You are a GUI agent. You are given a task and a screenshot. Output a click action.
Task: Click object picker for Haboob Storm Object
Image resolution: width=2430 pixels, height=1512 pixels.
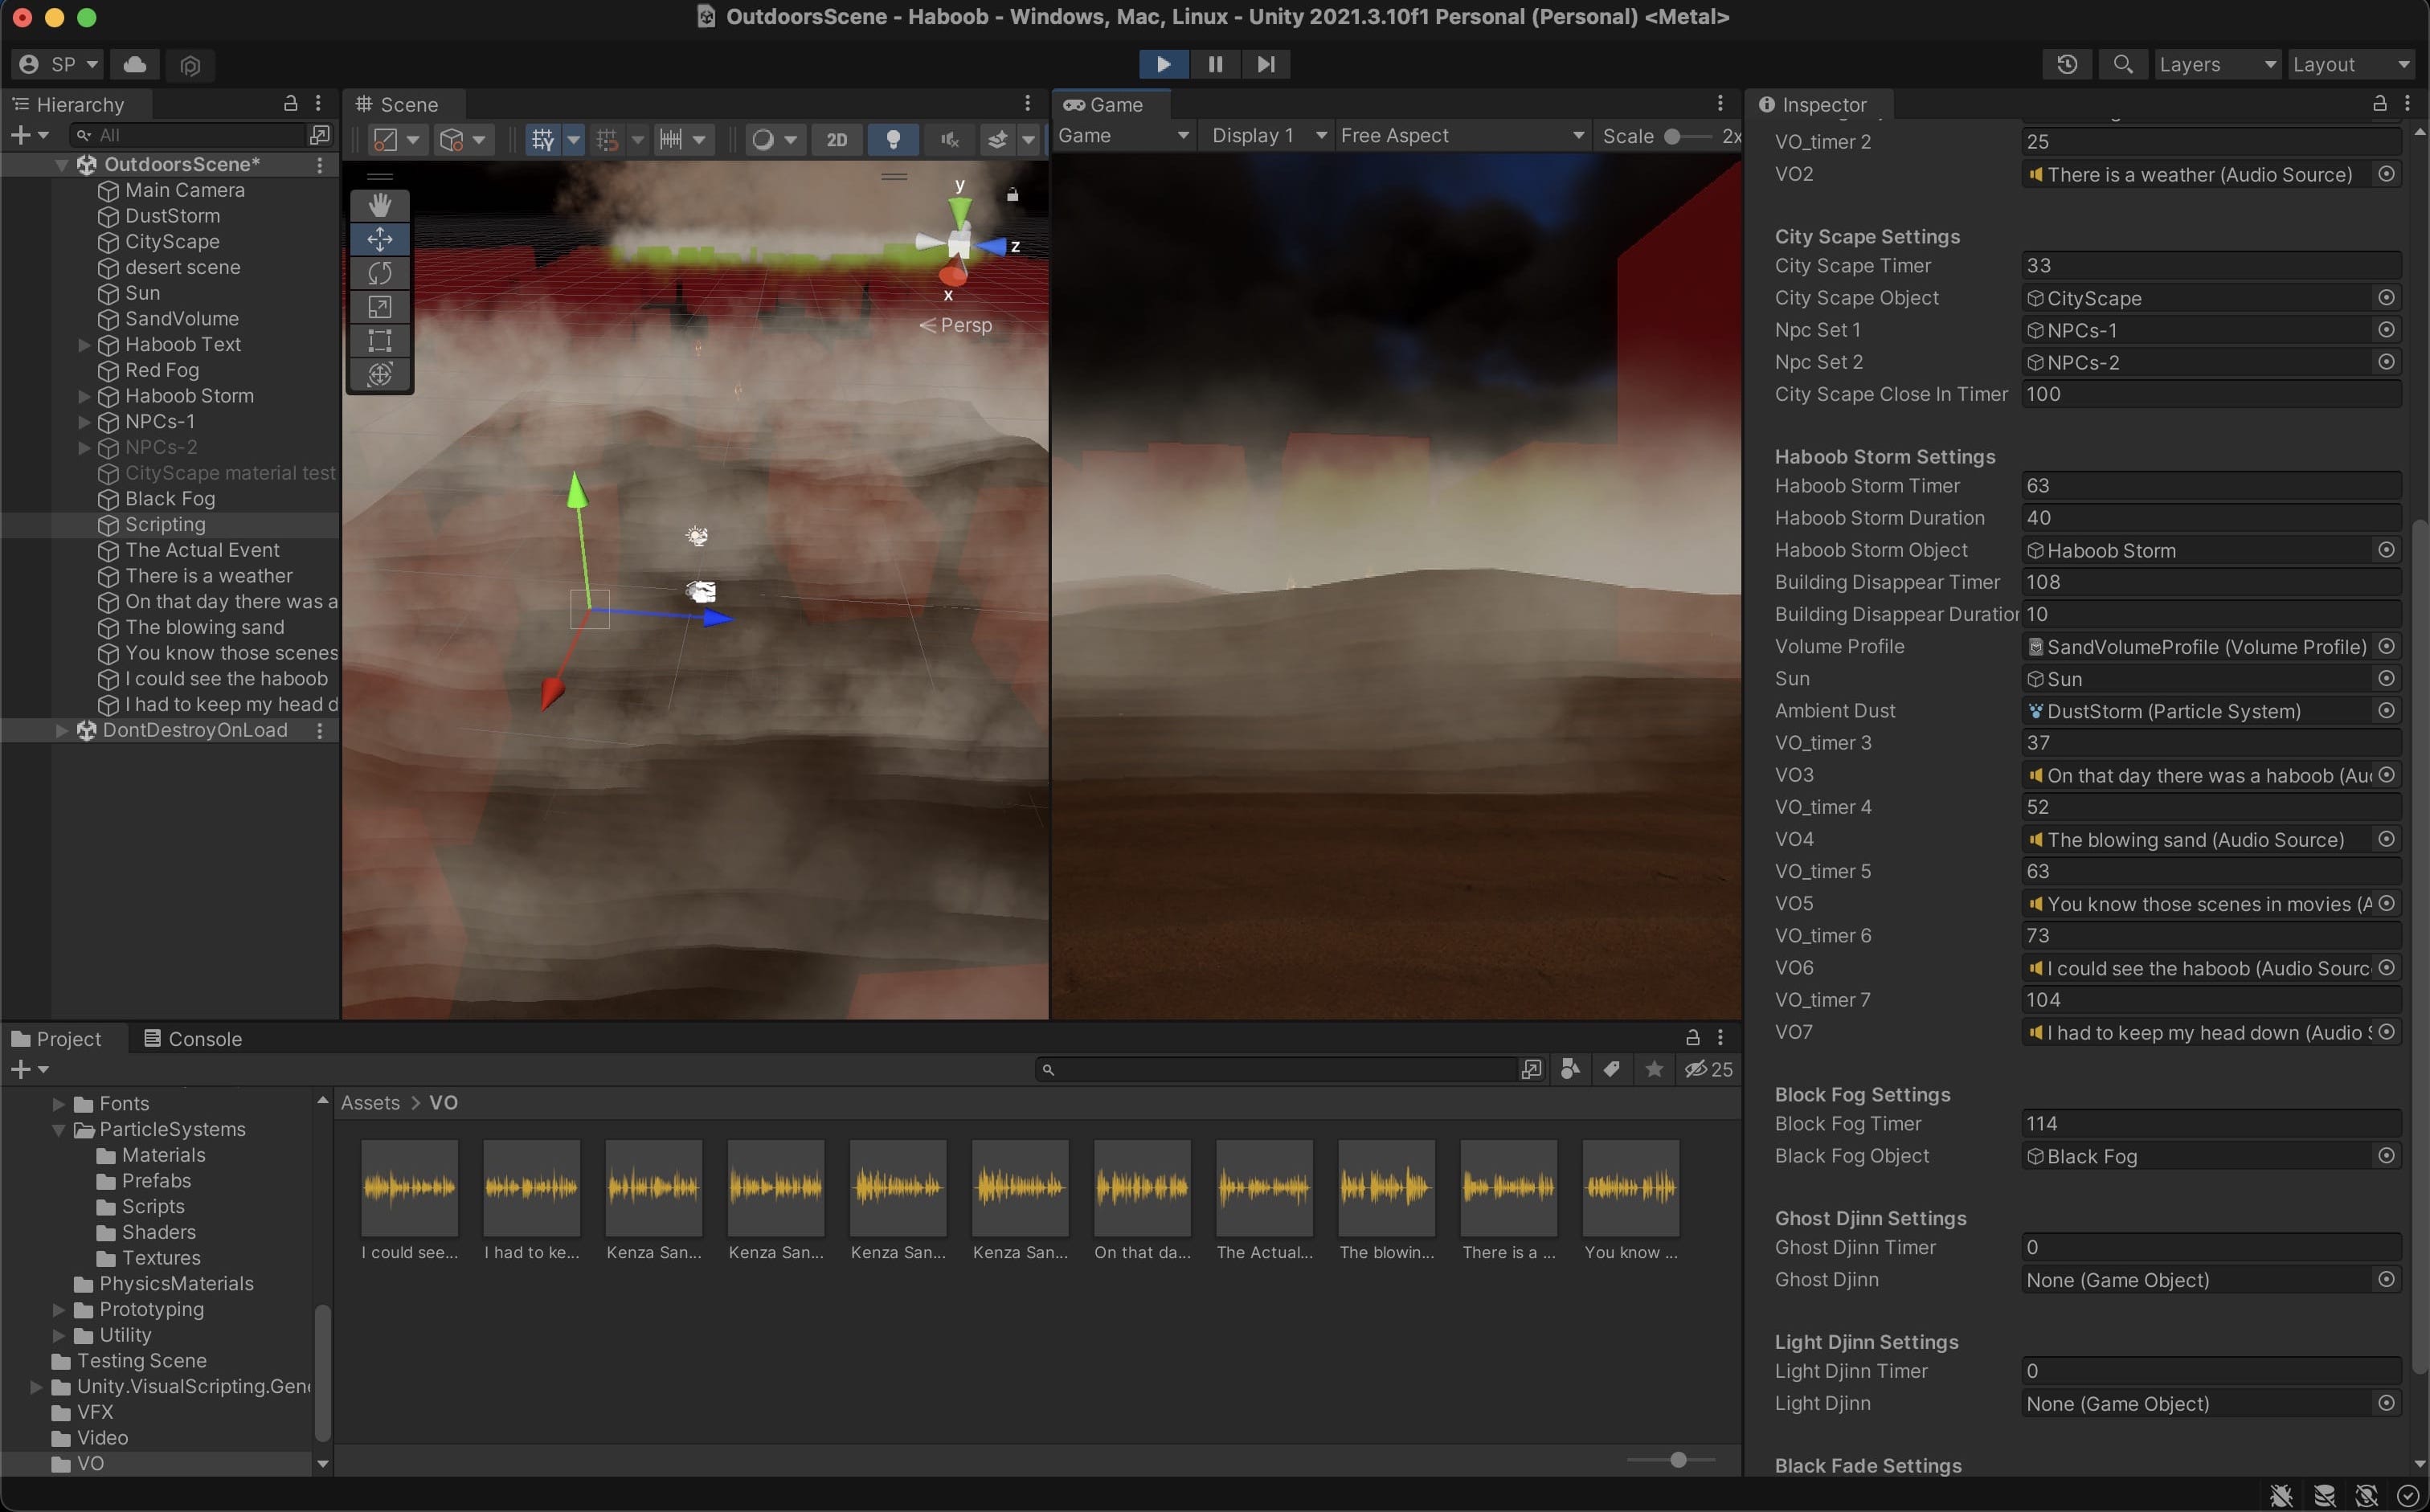tap(2386, 550)
